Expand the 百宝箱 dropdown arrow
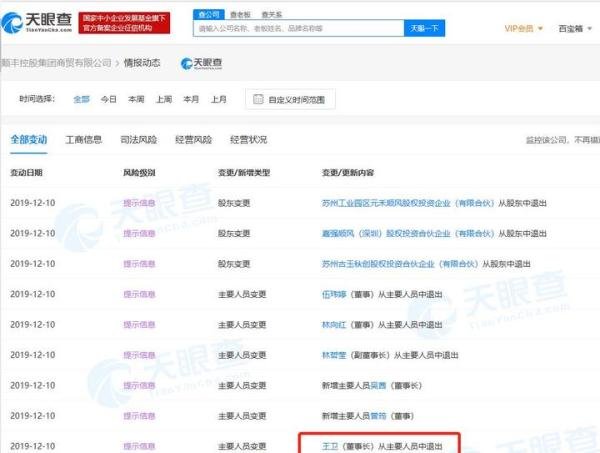The image size is (600, 453). pos(589,28)
